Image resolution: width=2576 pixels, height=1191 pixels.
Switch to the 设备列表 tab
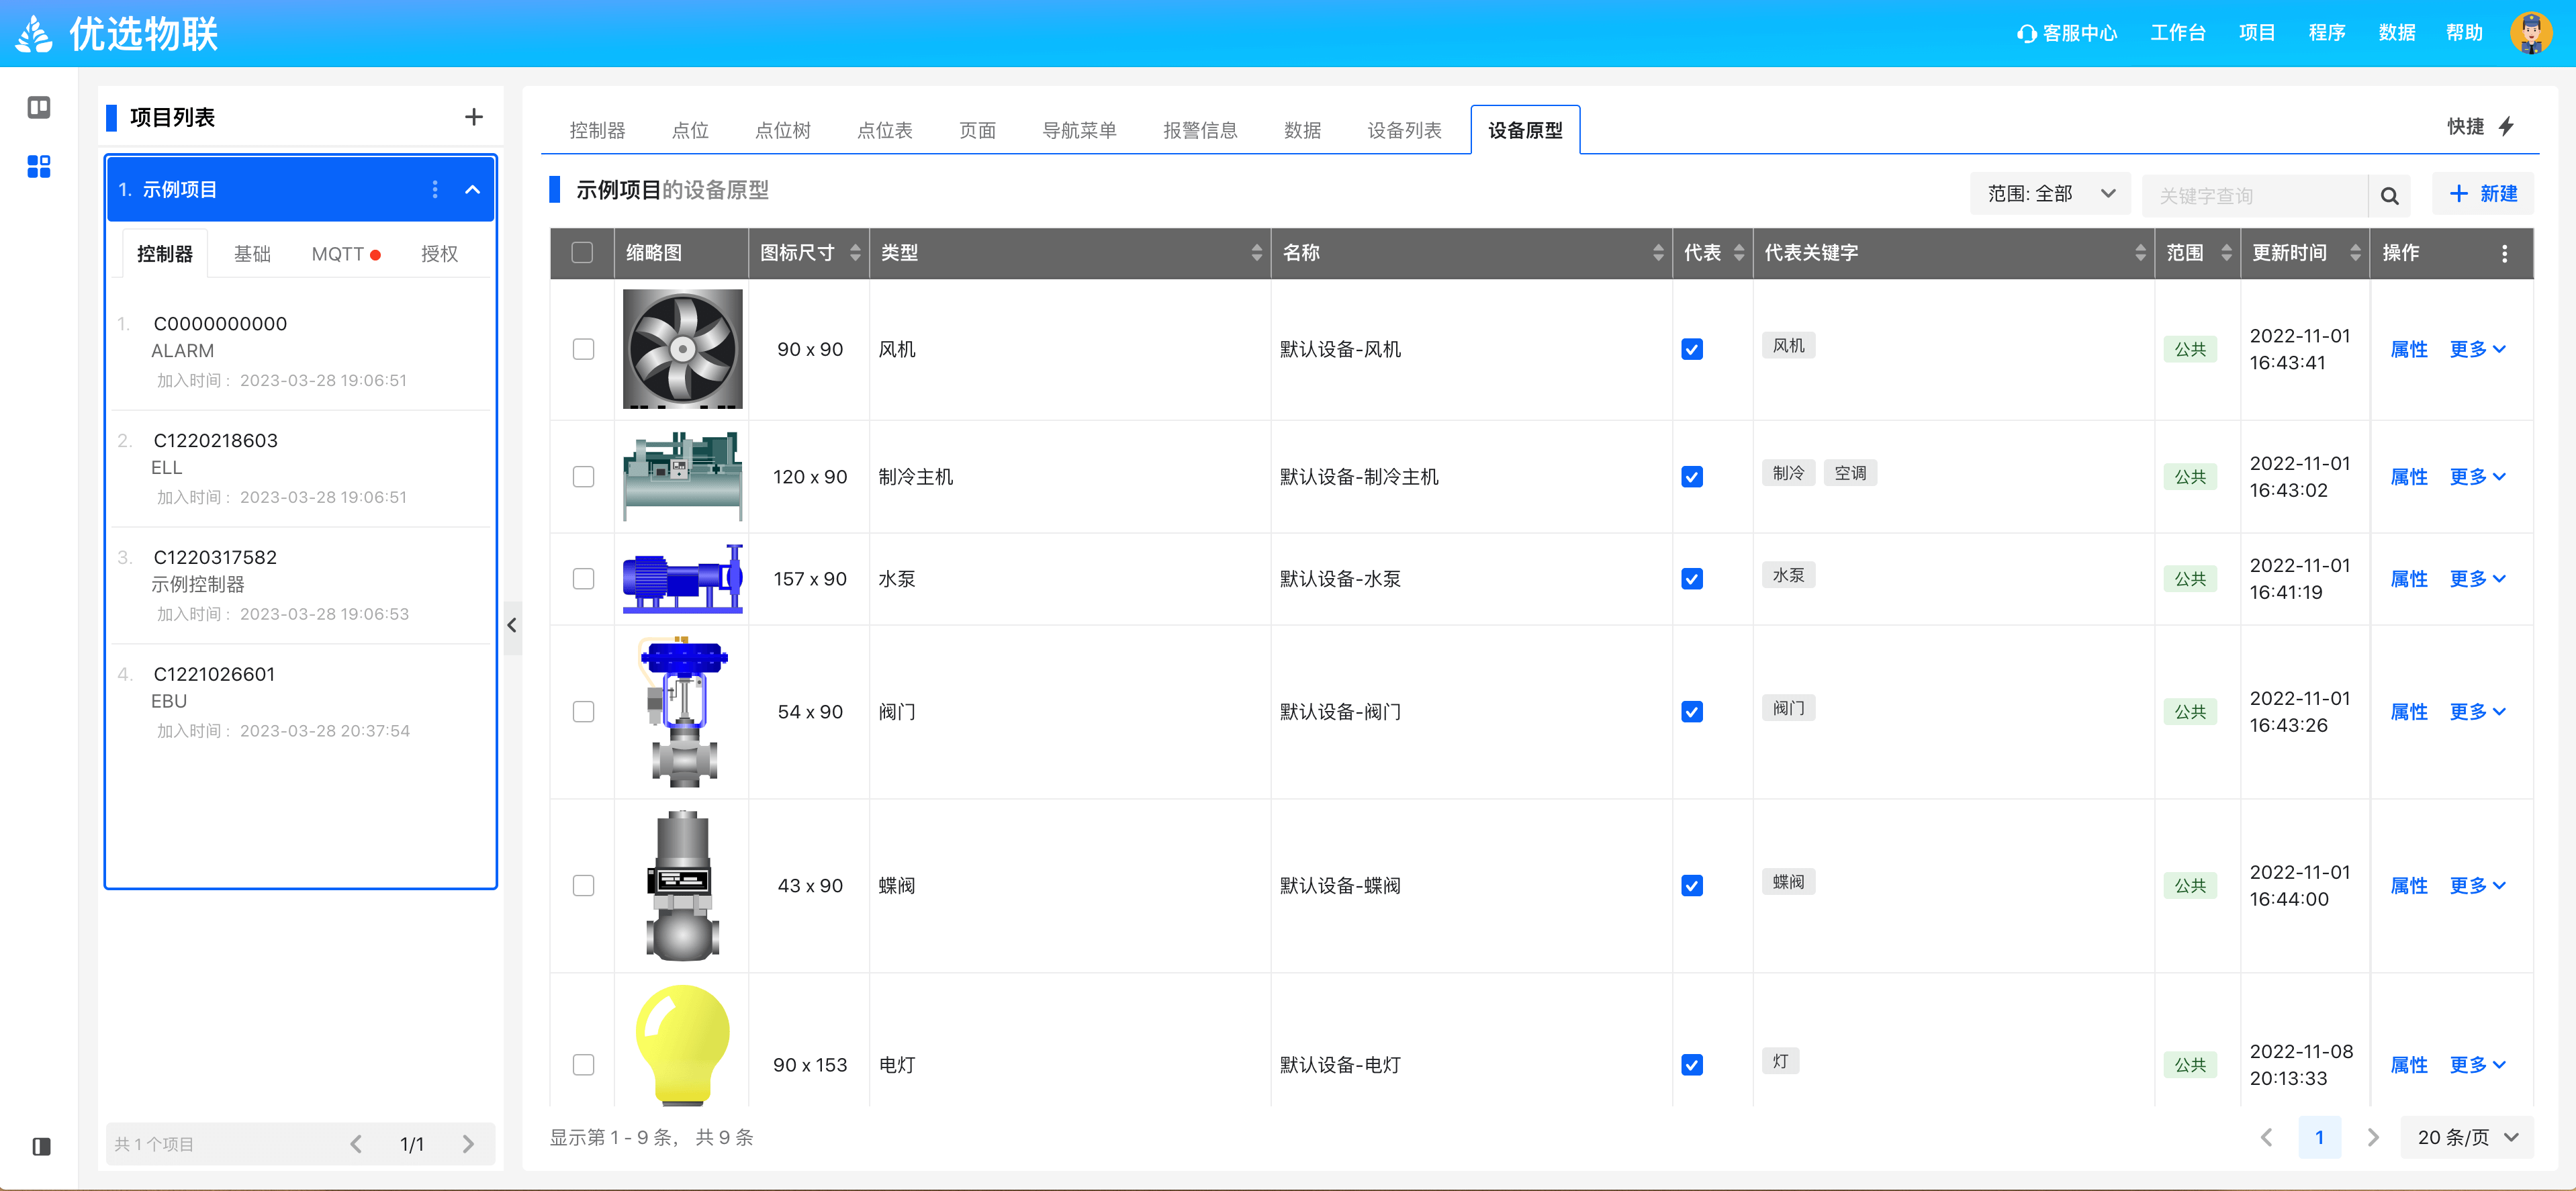pos(1404,130)
